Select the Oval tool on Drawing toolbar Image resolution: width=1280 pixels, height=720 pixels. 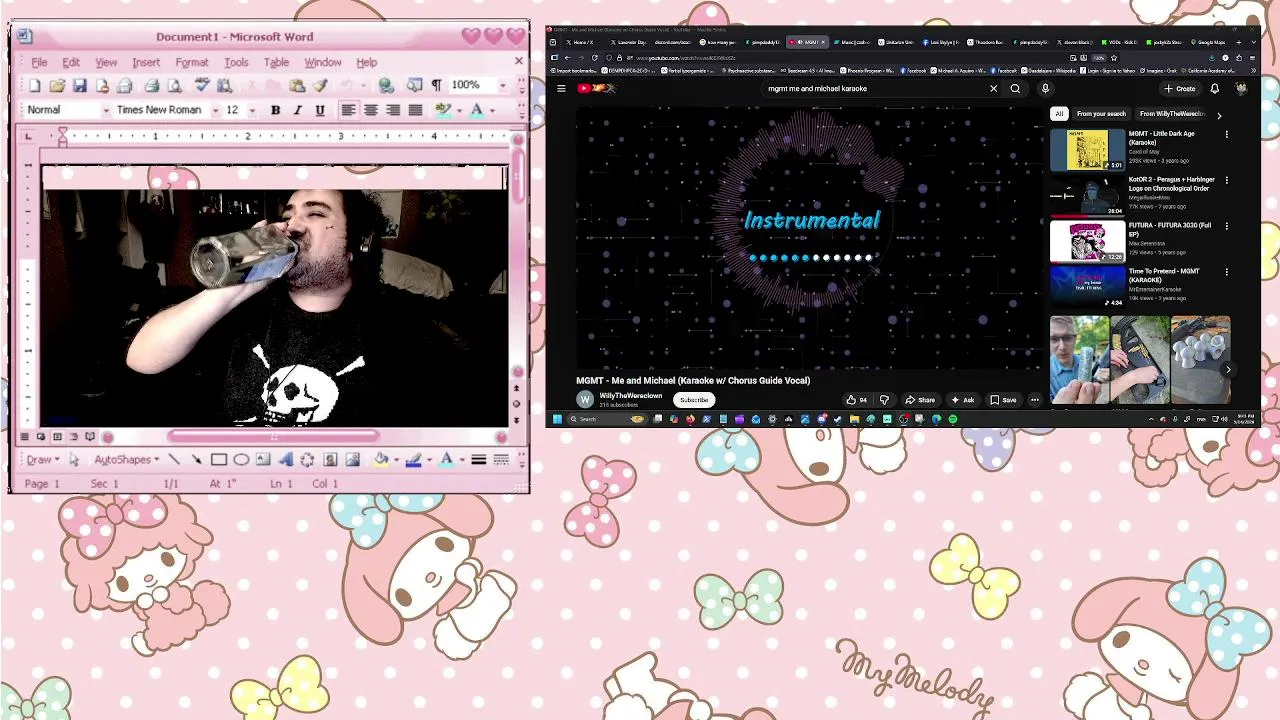point(241,460)
